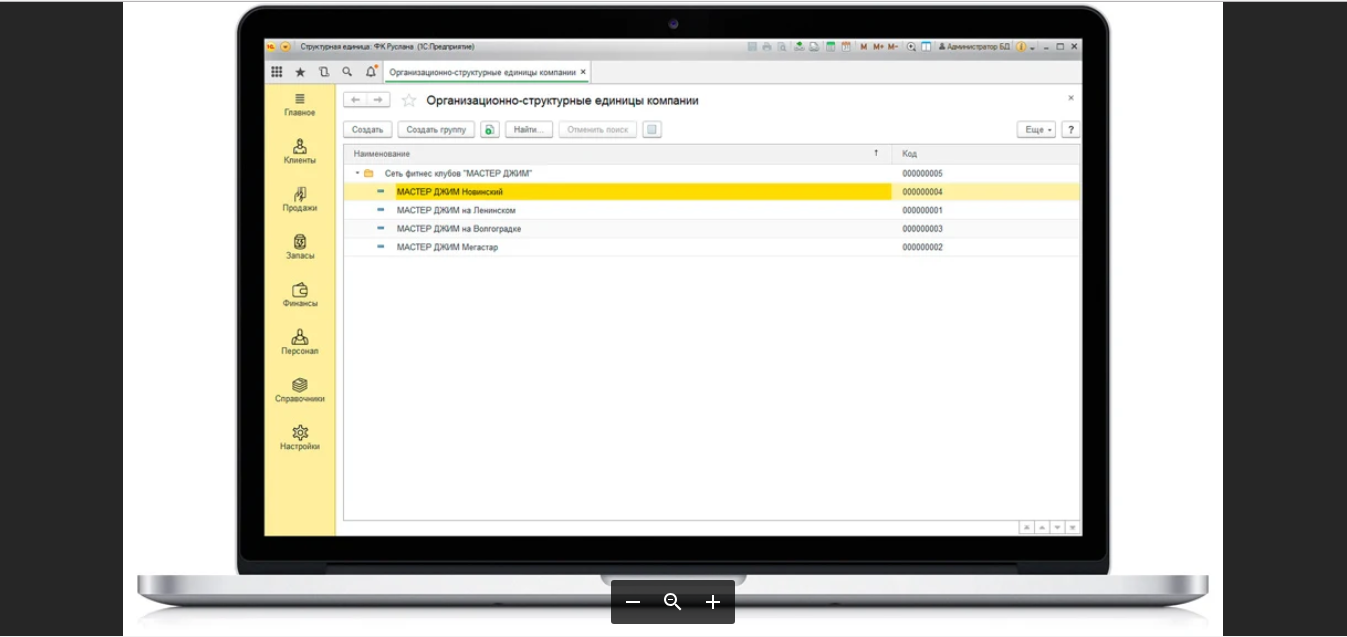Open the yellow info icon
This screenshot has height=637, width=1347.
click(x=1020, y=47)
